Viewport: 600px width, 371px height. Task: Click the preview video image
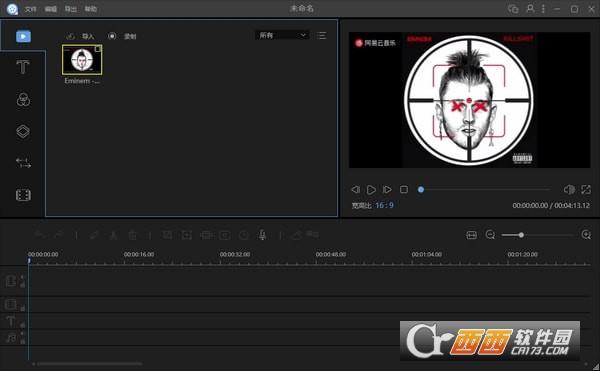469,100
